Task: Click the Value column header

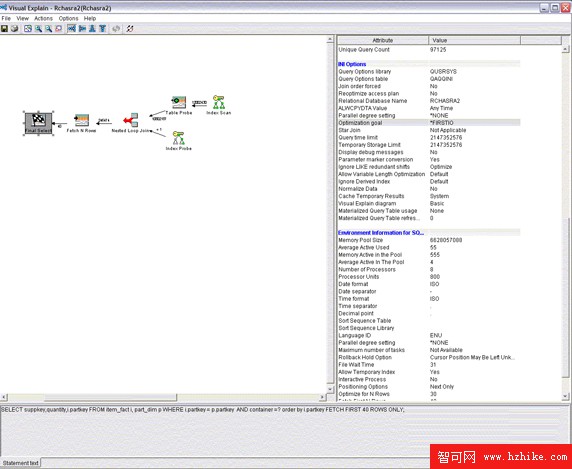Action: pyautogui.click(x=474, y=40)
